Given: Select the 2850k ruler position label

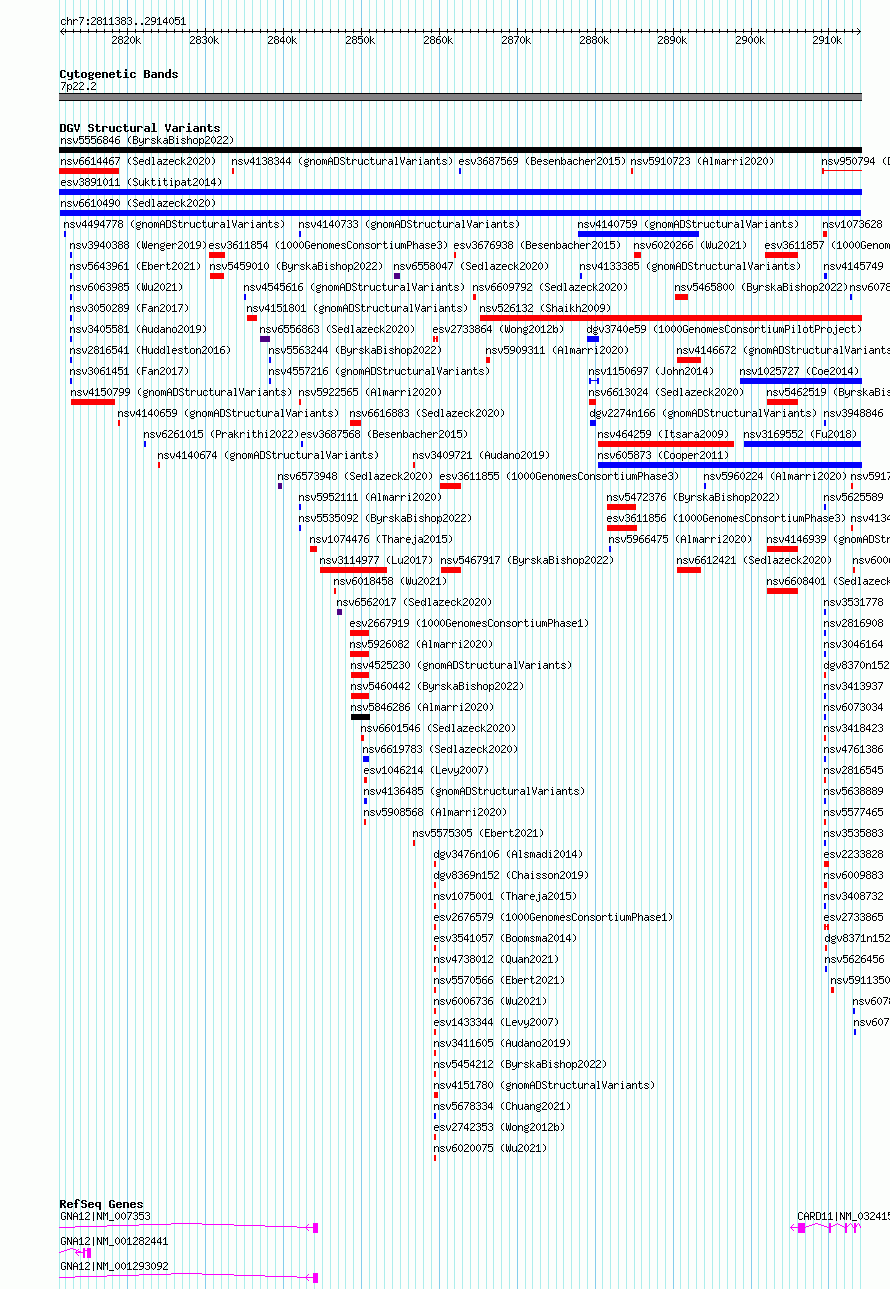Looking at the screenshot, I should pyautogui.click(x=360, y=40).
